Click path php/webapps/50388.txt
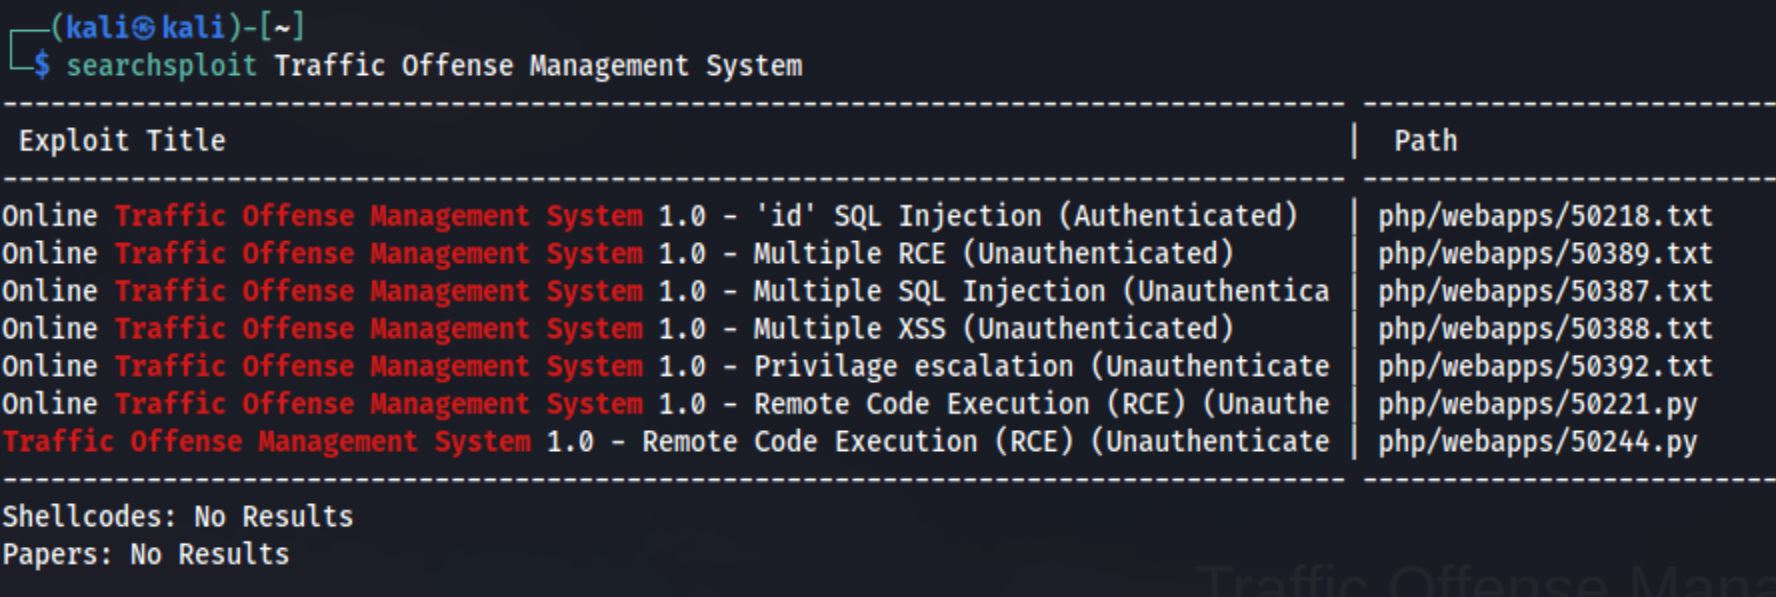Viewport: 1776px width, 597px height. coord(1544,329)
